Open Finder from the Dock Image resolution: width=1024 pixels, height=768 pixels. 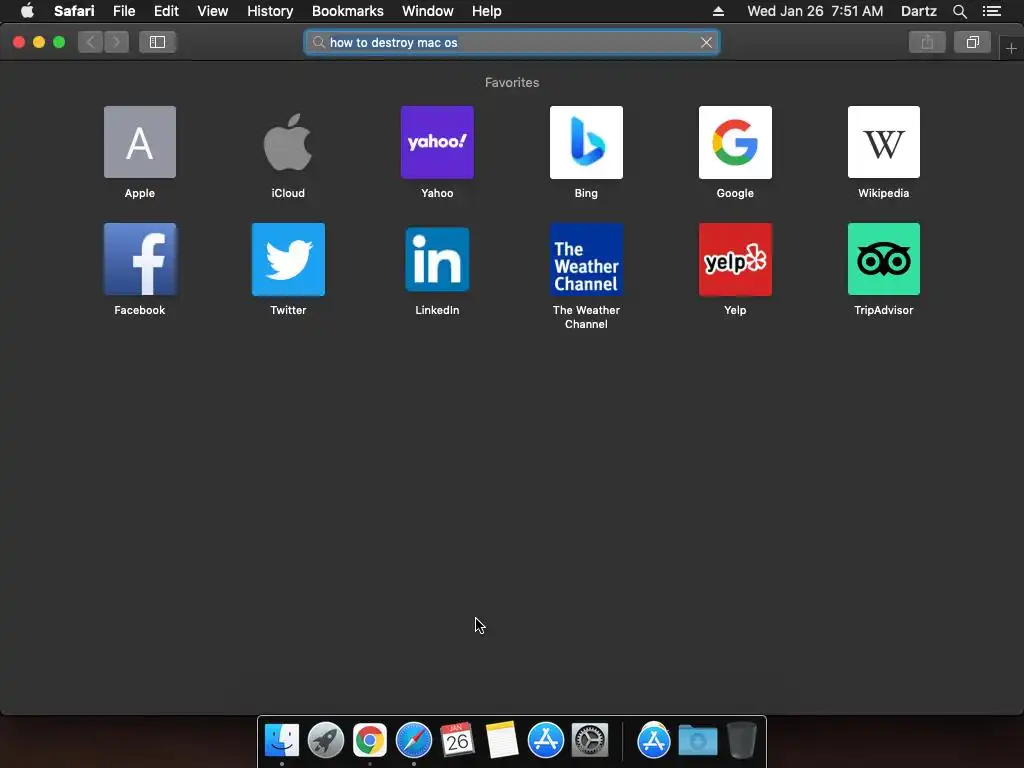(281, 740)
